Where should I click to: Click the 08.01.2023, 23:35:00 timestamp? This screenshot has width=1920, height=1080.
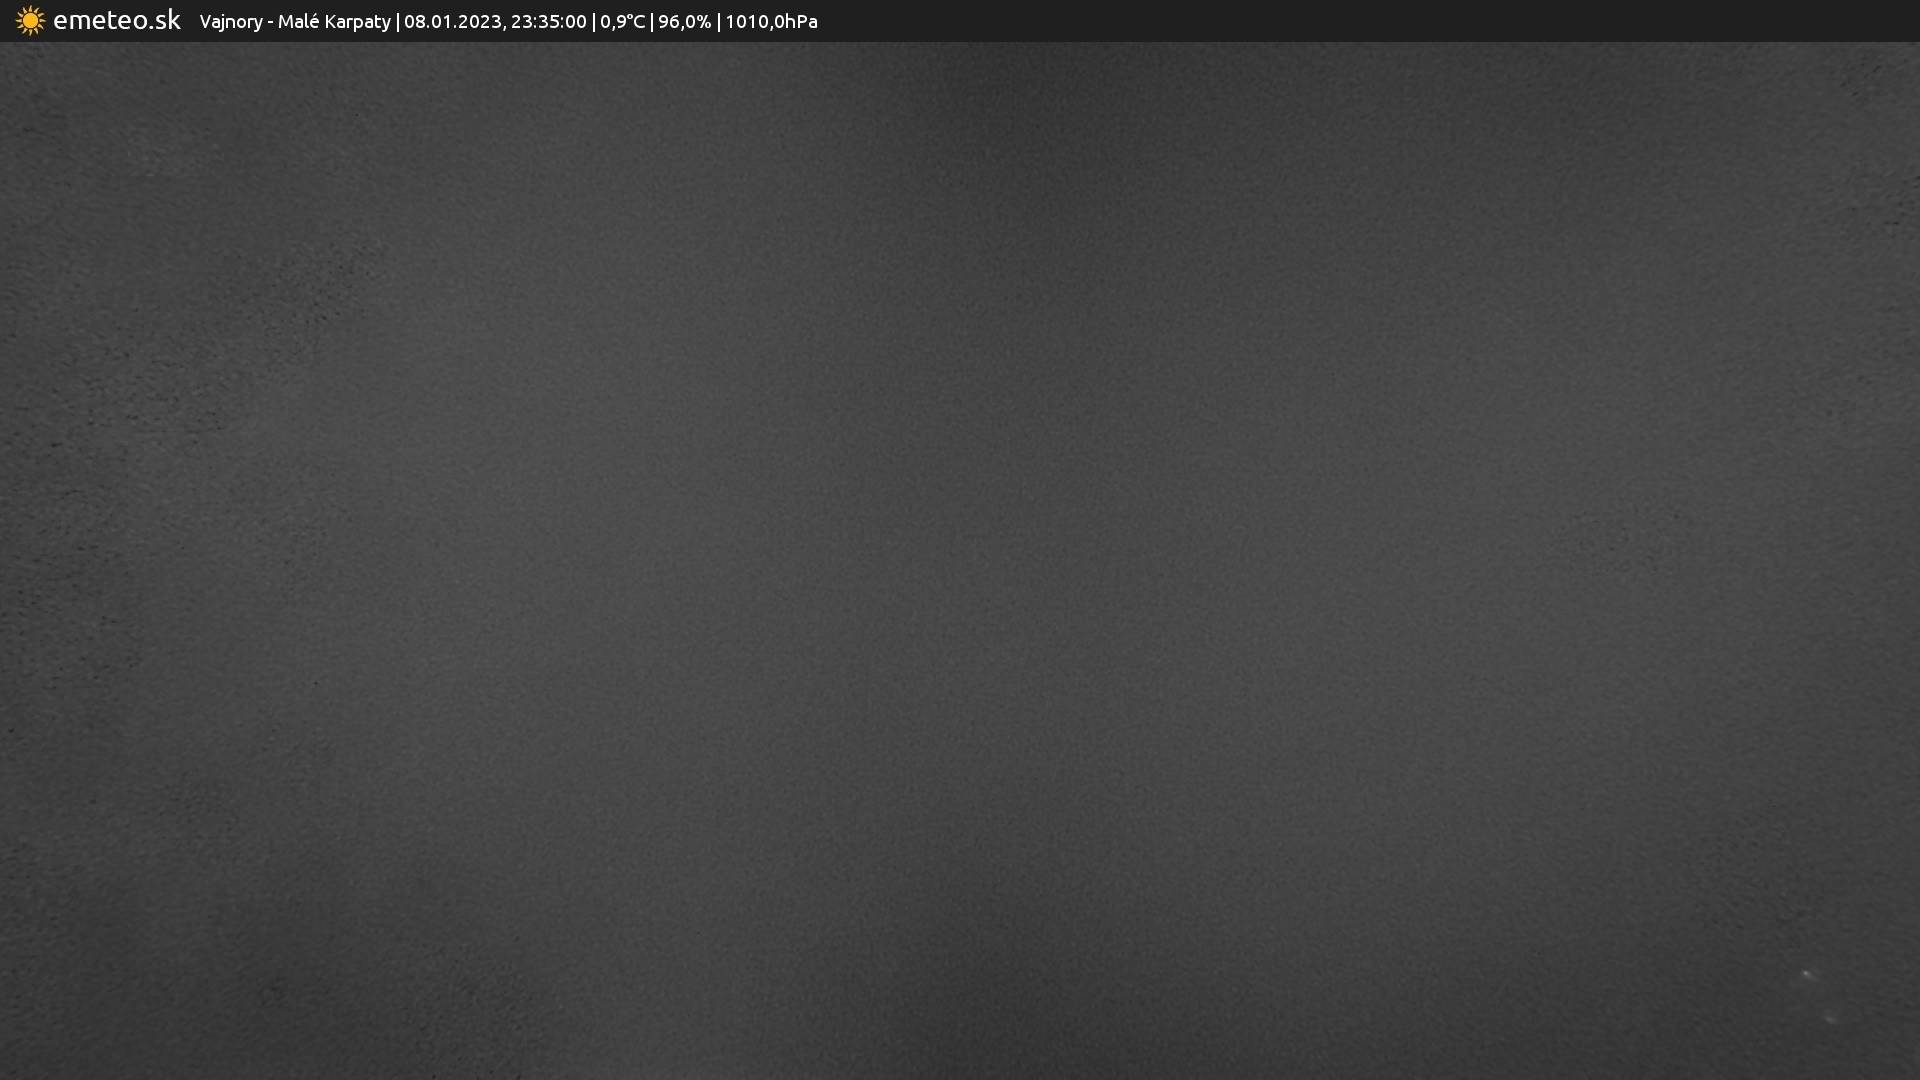click(495, 22)
